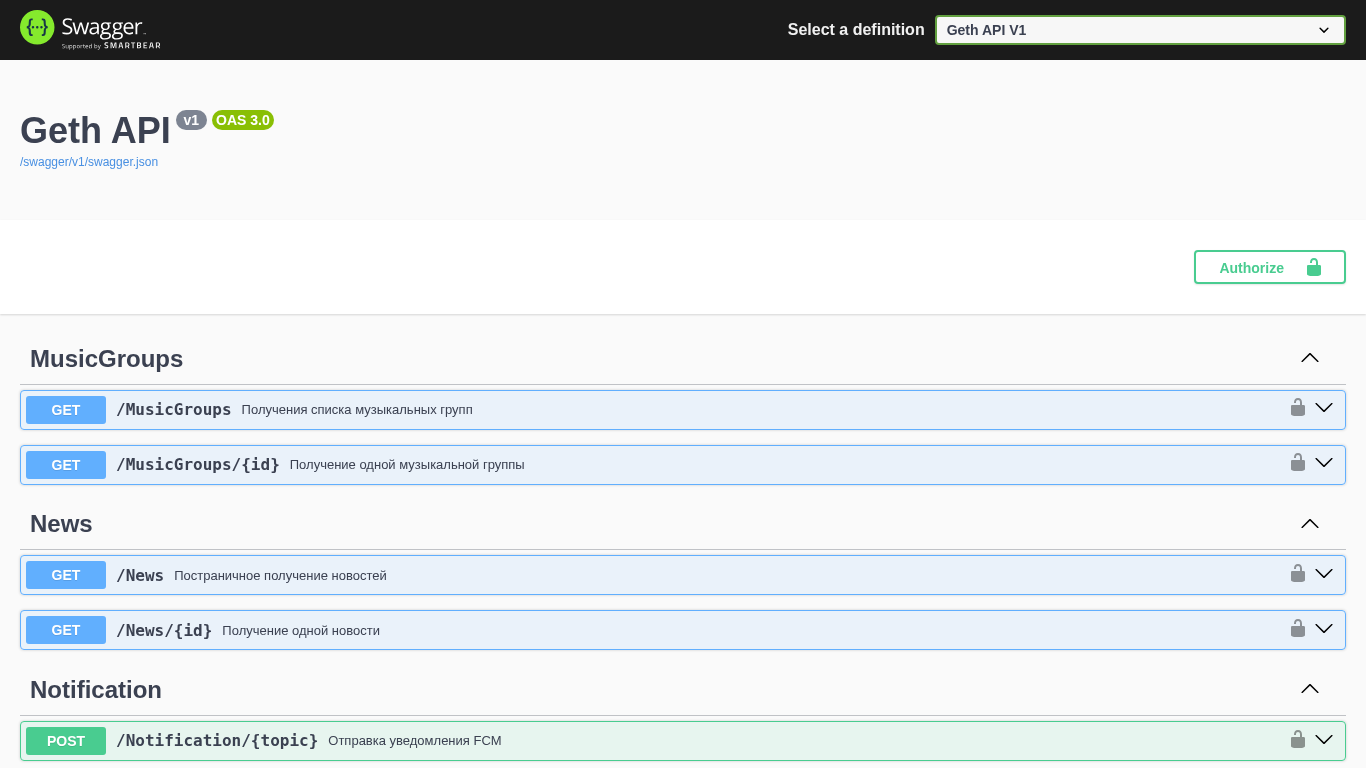Screen dimensions: 1366x768
Task: Collapse the MusicGroups section
Action: (1309, 358)
